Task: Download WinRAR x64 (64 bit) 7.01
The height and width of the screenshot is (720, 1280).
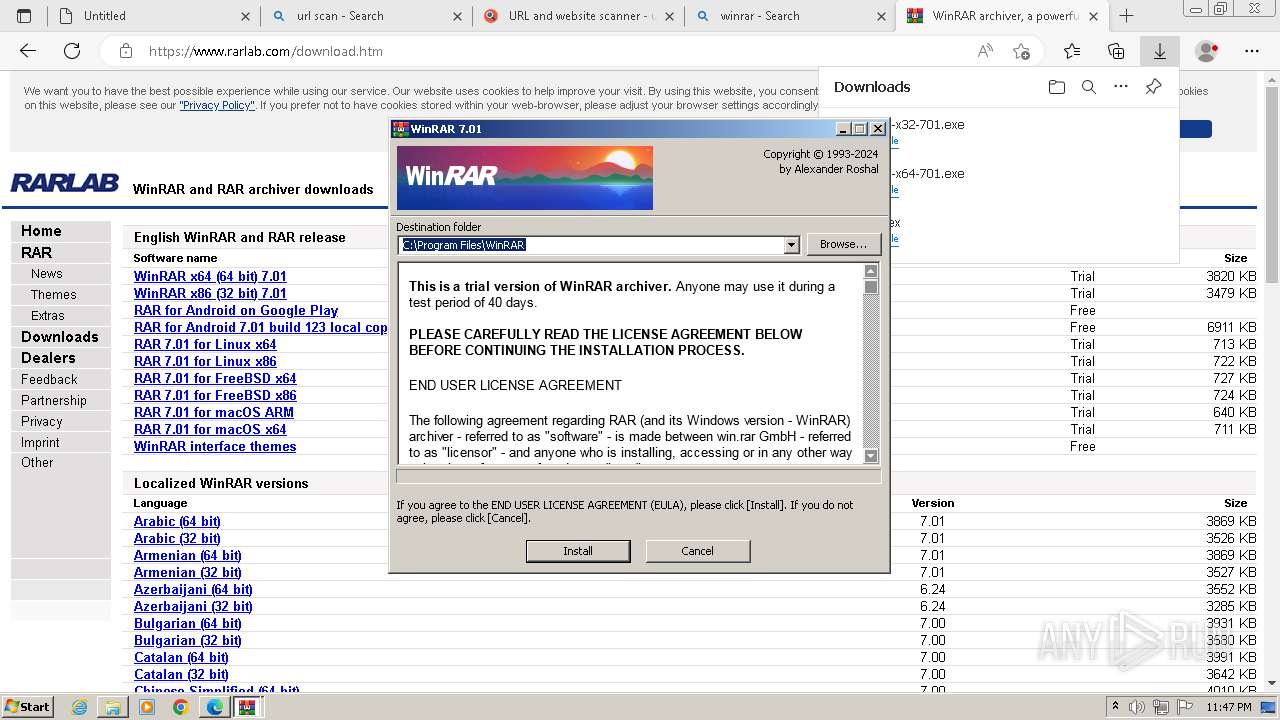Action: pos(210,276)
